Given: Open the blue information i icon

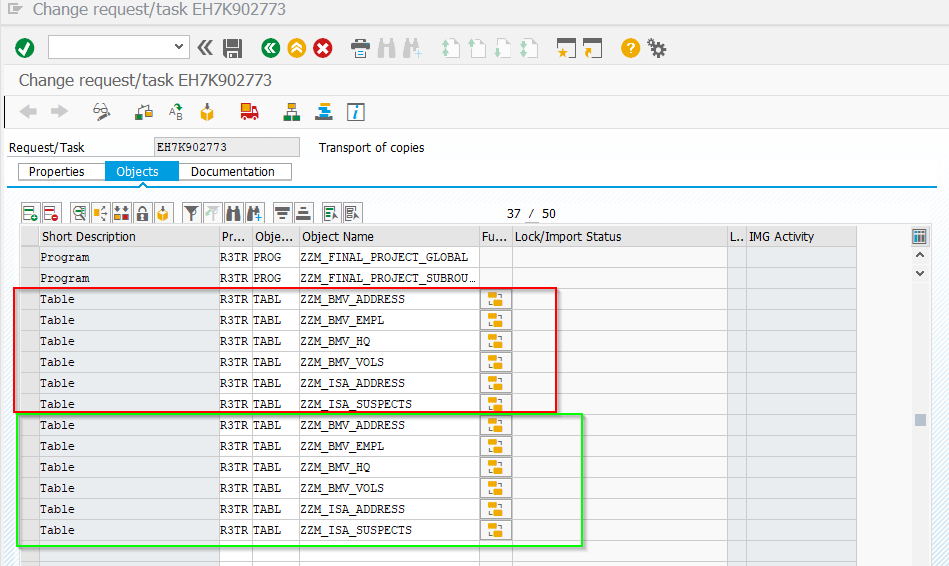Looking at the screenshot, I should point(356,112).
